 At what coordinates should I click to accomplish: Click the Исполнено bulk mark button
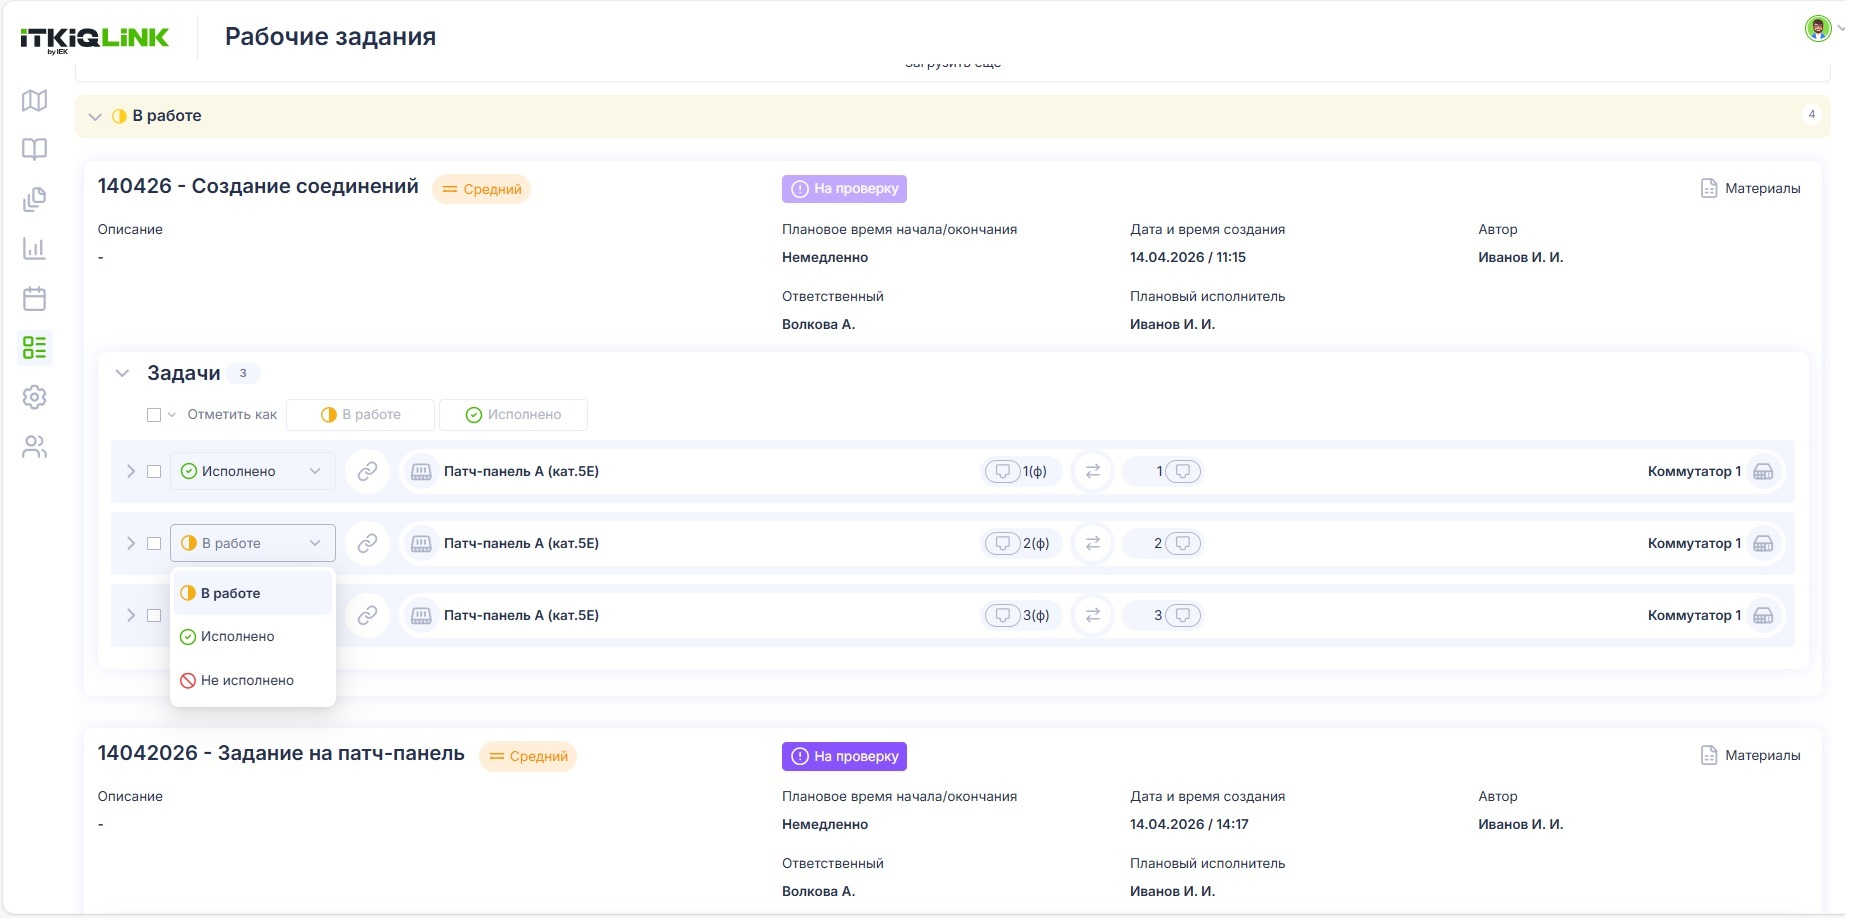point(513,415)
